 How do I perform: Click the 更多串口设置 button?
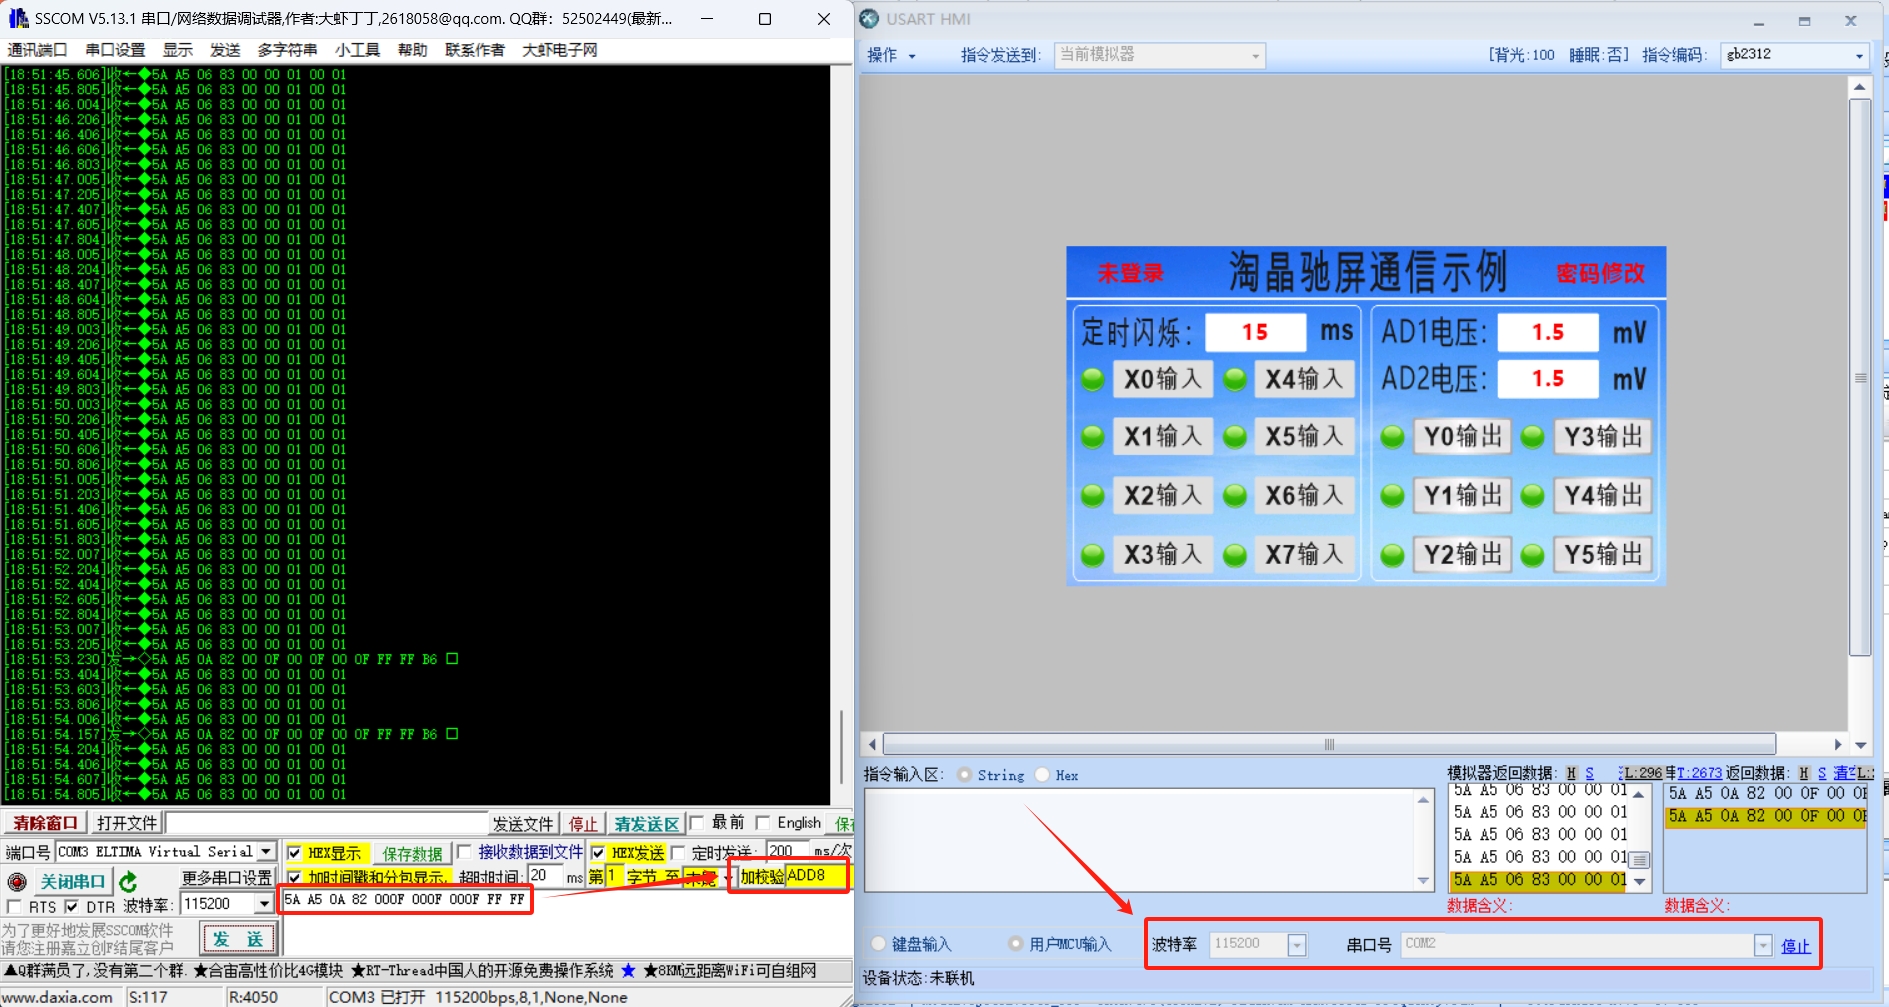[227, 877]
